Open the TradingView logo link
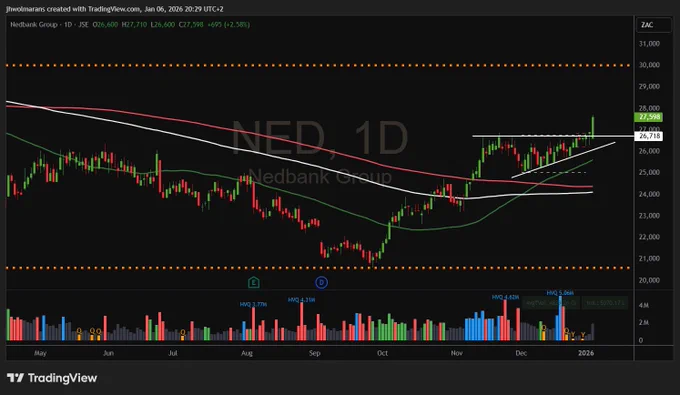680x395 pixels. pos(52,378)
